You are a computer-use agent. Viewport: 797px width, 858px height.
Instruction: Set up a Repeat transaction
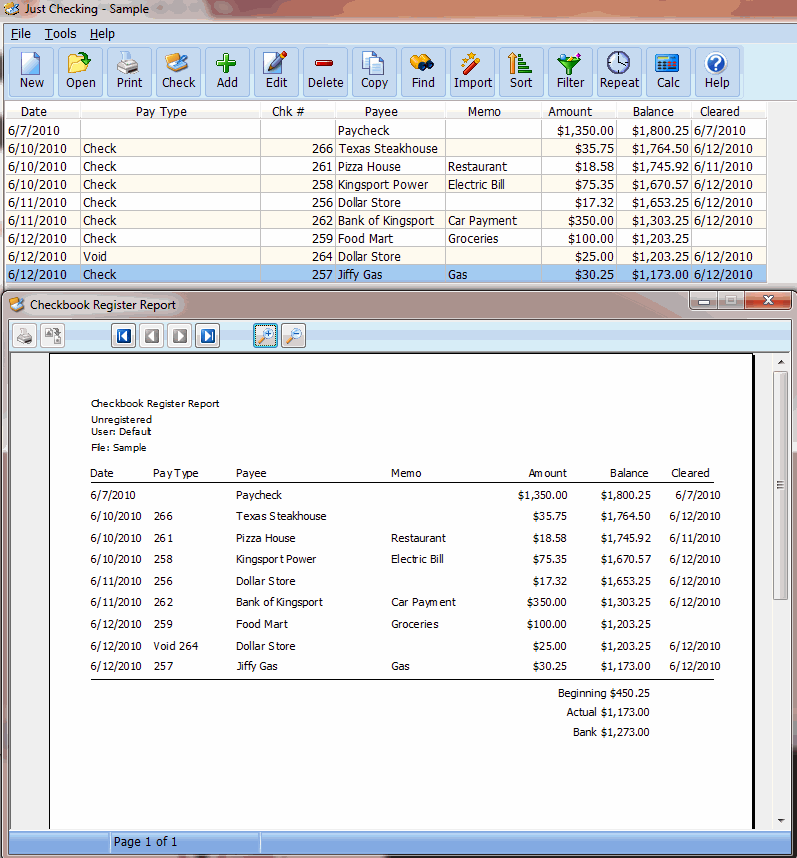click(x=619, y=71)
